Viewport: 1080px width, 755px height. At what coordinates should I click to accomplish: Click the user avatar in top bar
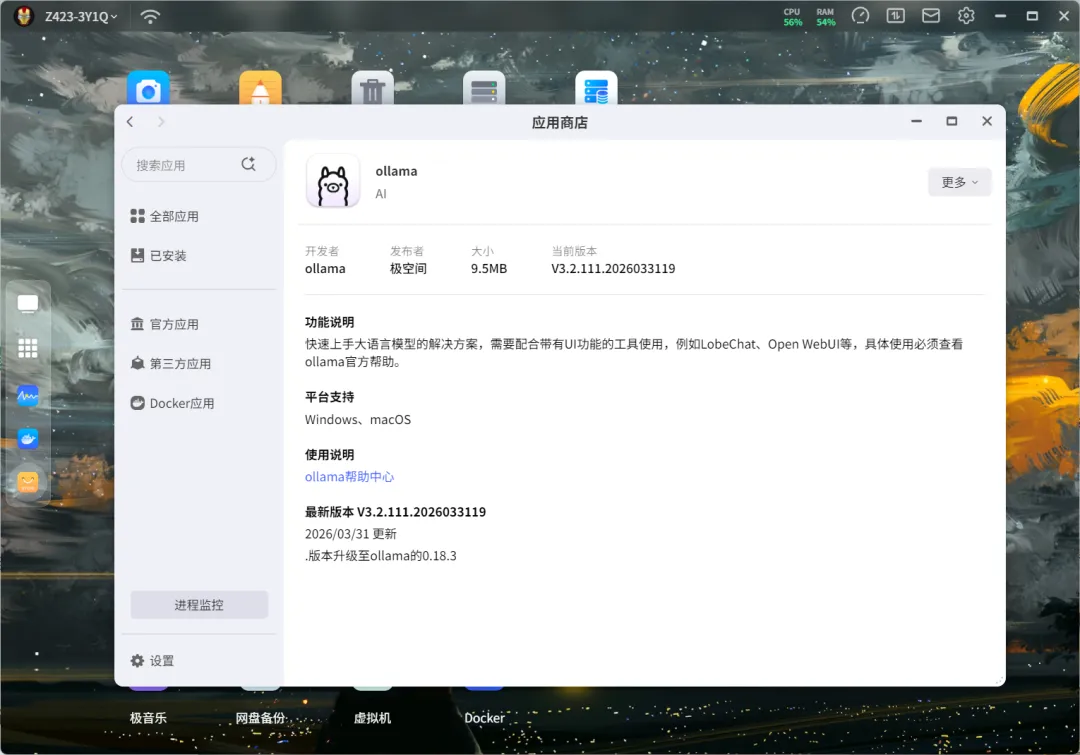pos(24,16)
